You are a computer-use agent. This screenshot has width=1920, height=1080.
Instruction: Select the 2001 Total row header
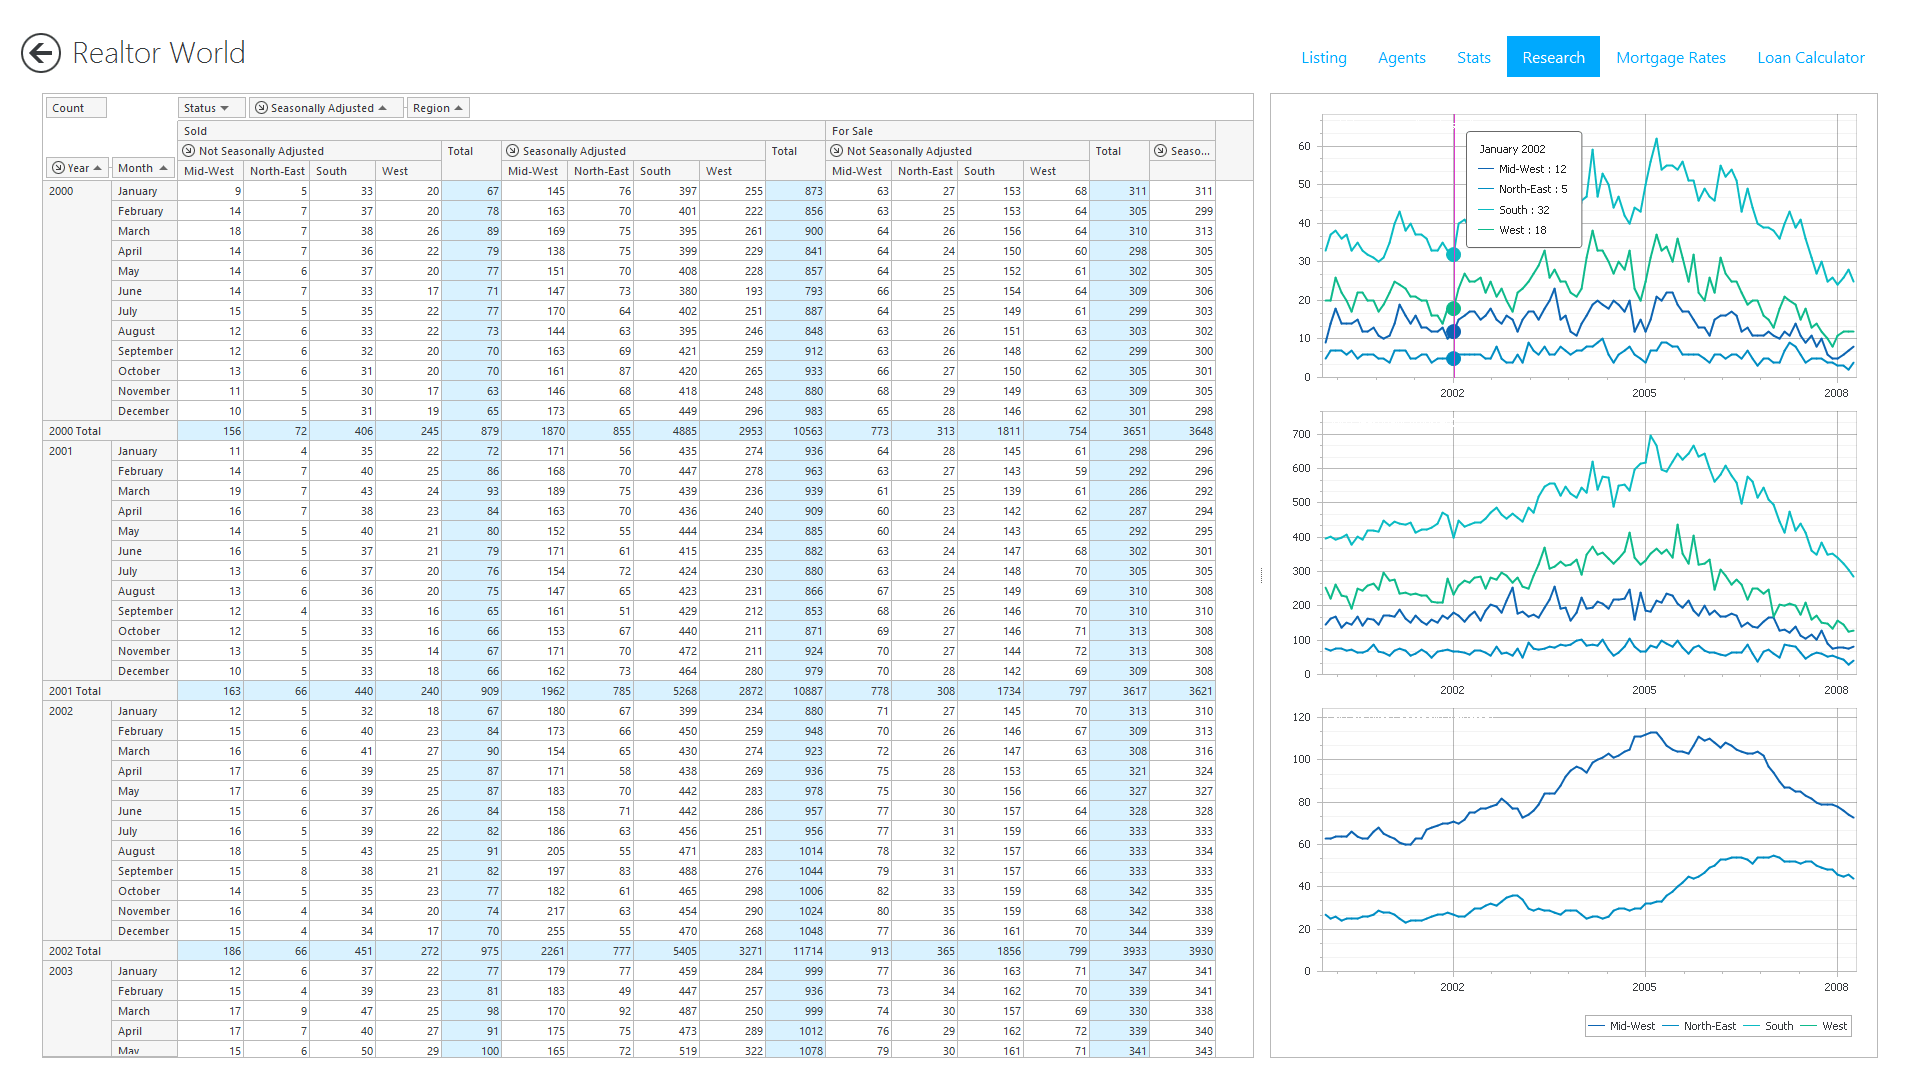[76, 691]
